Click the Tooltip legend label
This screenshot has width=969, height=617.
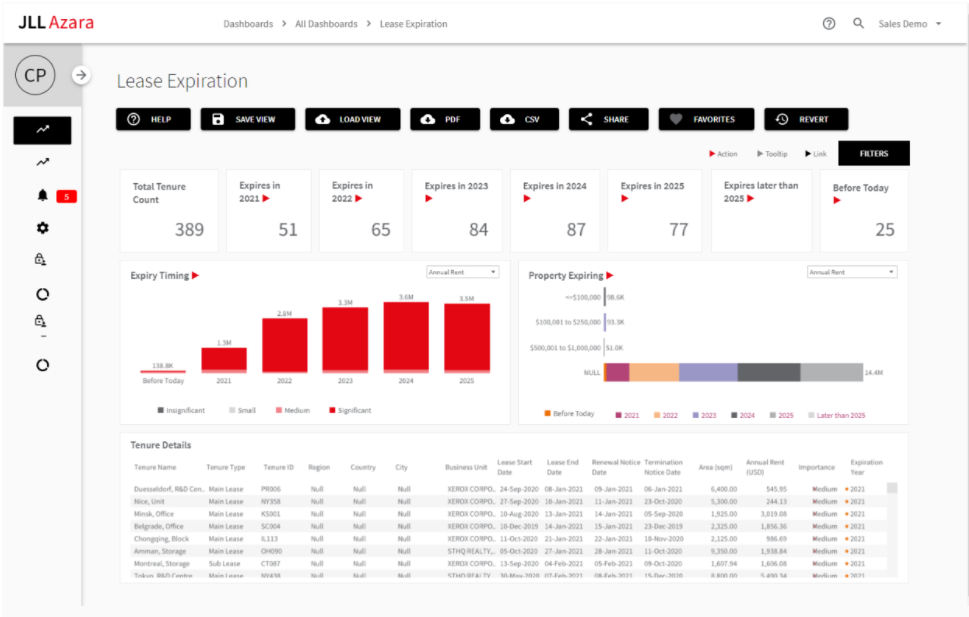[776, 154]
